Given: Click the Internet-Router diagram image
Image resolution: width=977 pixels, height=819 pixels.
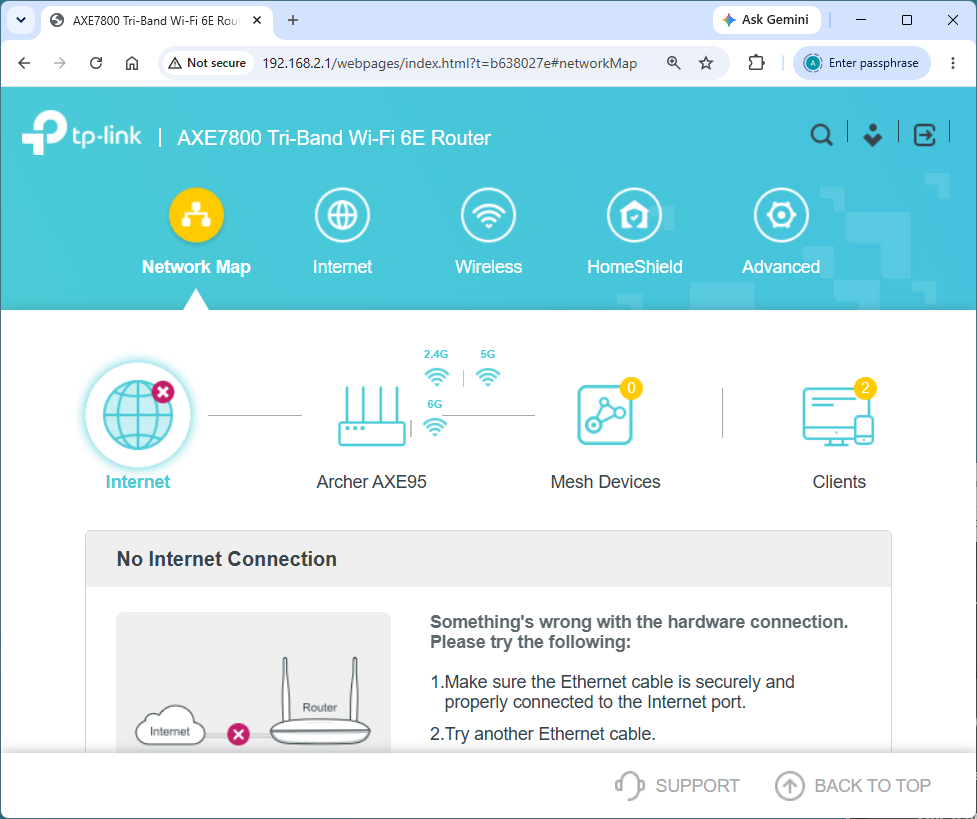Looking at the screenshot, I should pyautogui.click(x=253, y=682).
